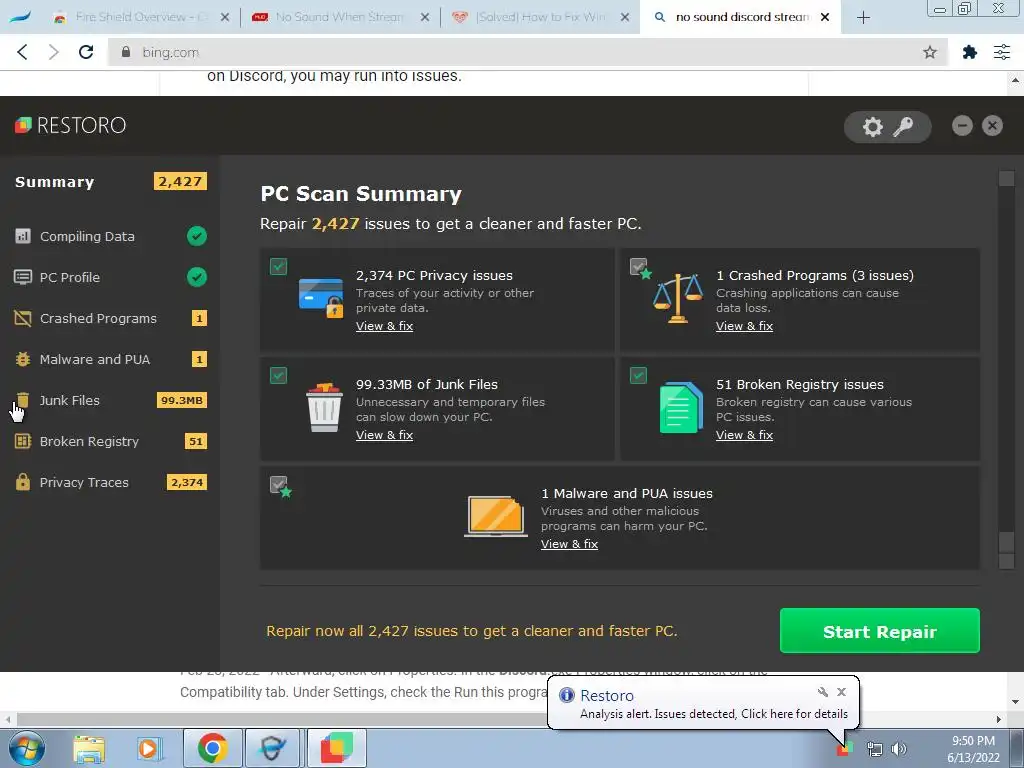Go back in browser

coord(22,52)
